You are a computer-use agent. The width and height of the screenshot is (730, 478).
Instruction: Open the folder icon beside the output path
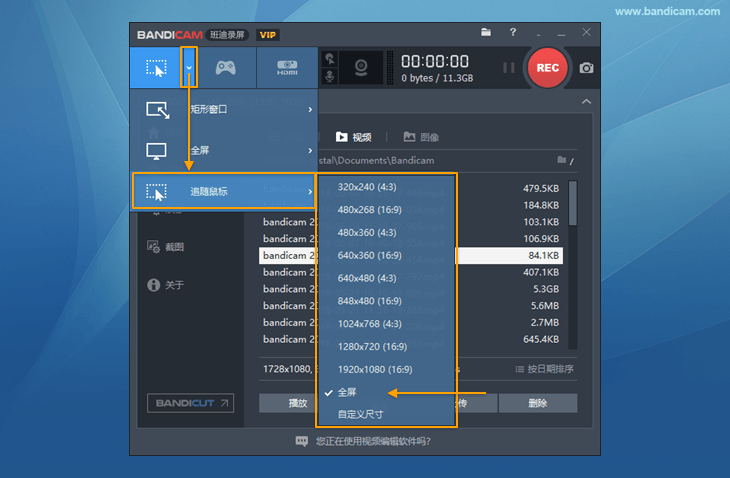coord(562,160)
